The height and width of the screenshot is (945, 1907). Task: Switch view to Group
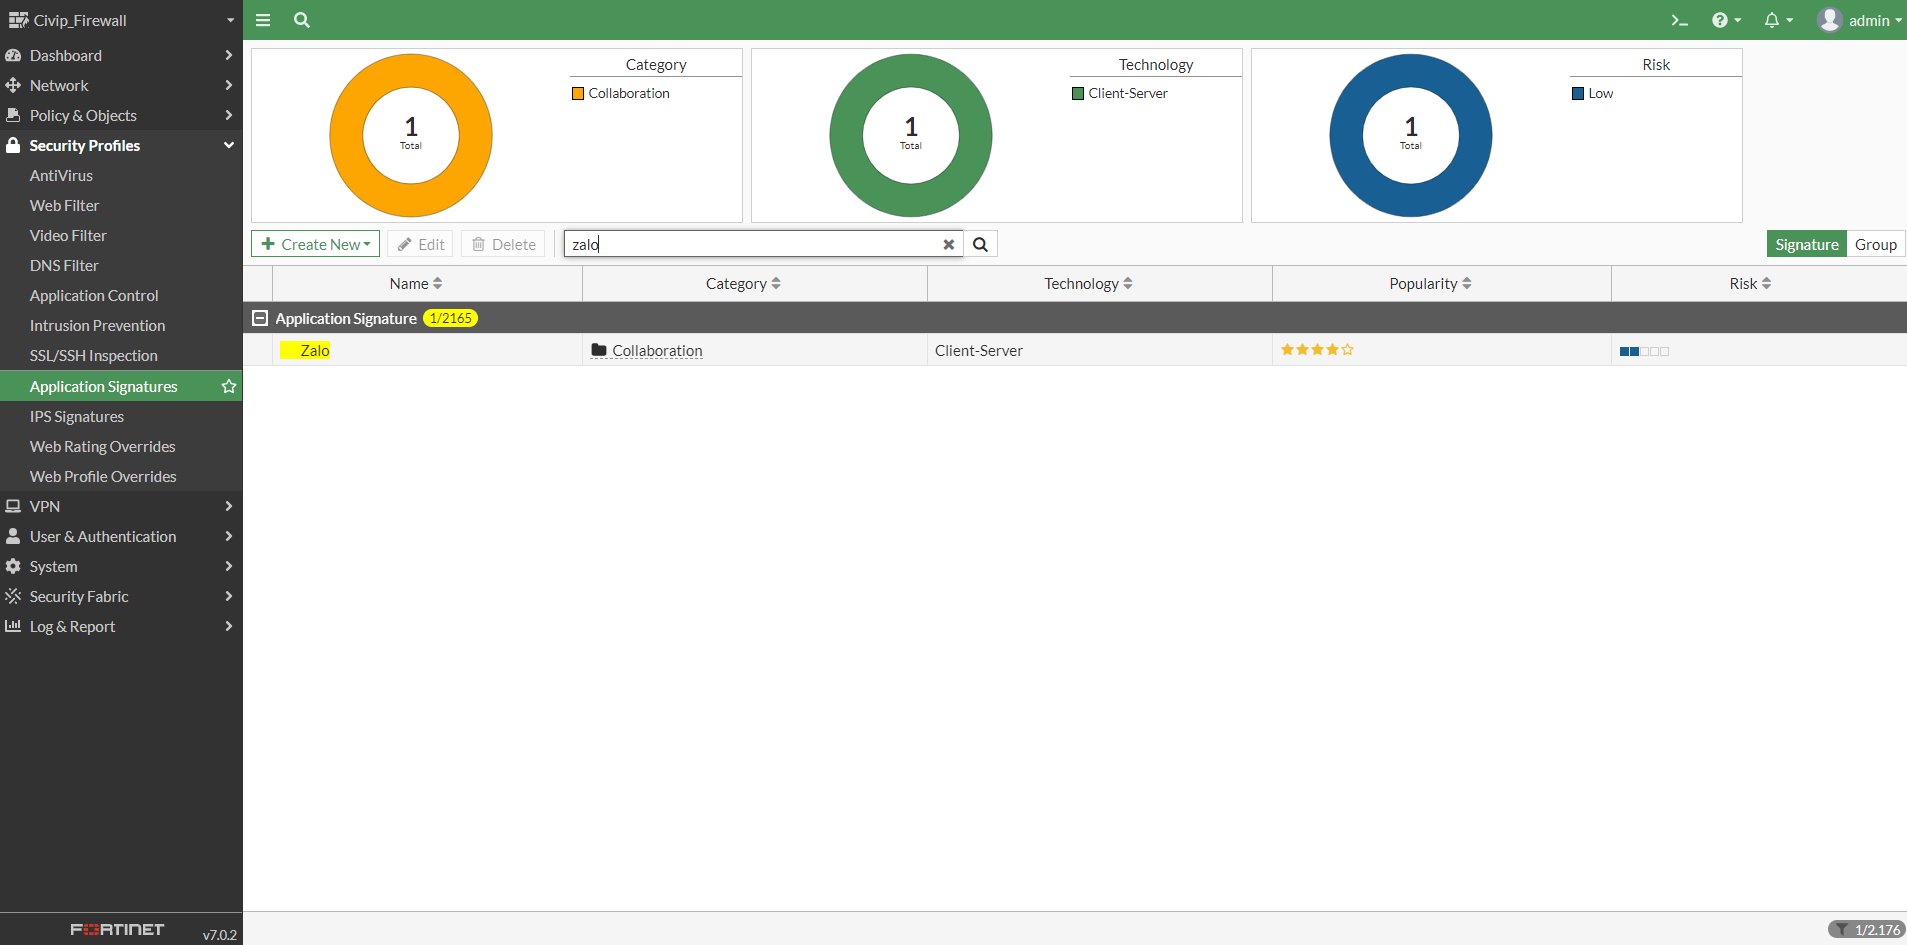point(1875,244)
